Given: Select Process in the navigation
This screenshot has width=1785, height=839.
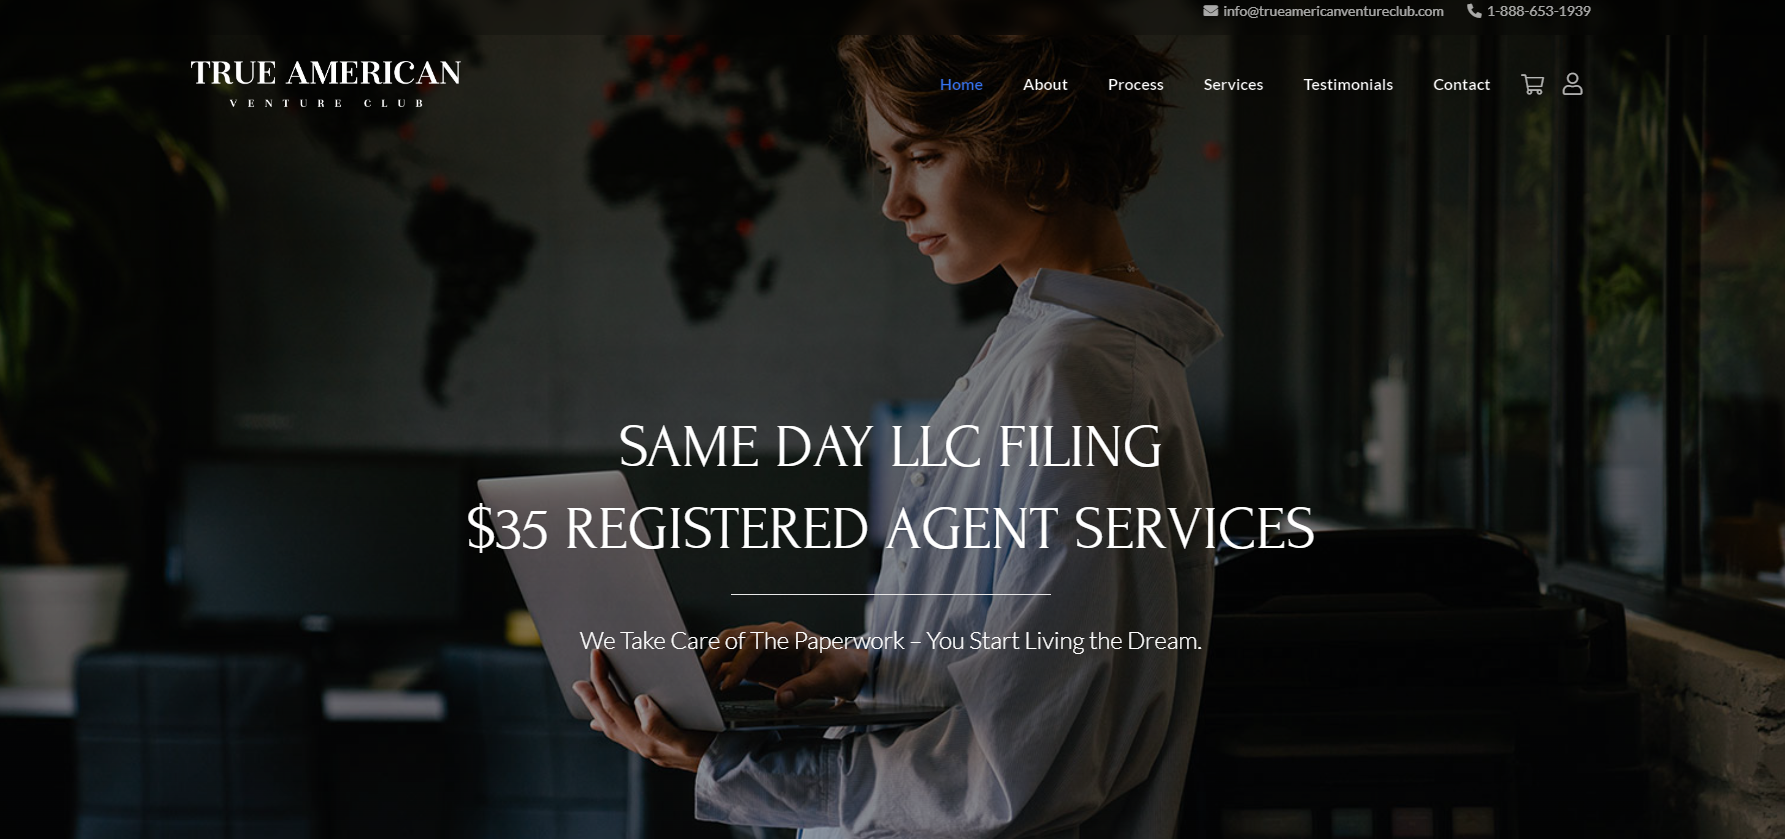Looking at the screenshot, I should pos(1135,85).
